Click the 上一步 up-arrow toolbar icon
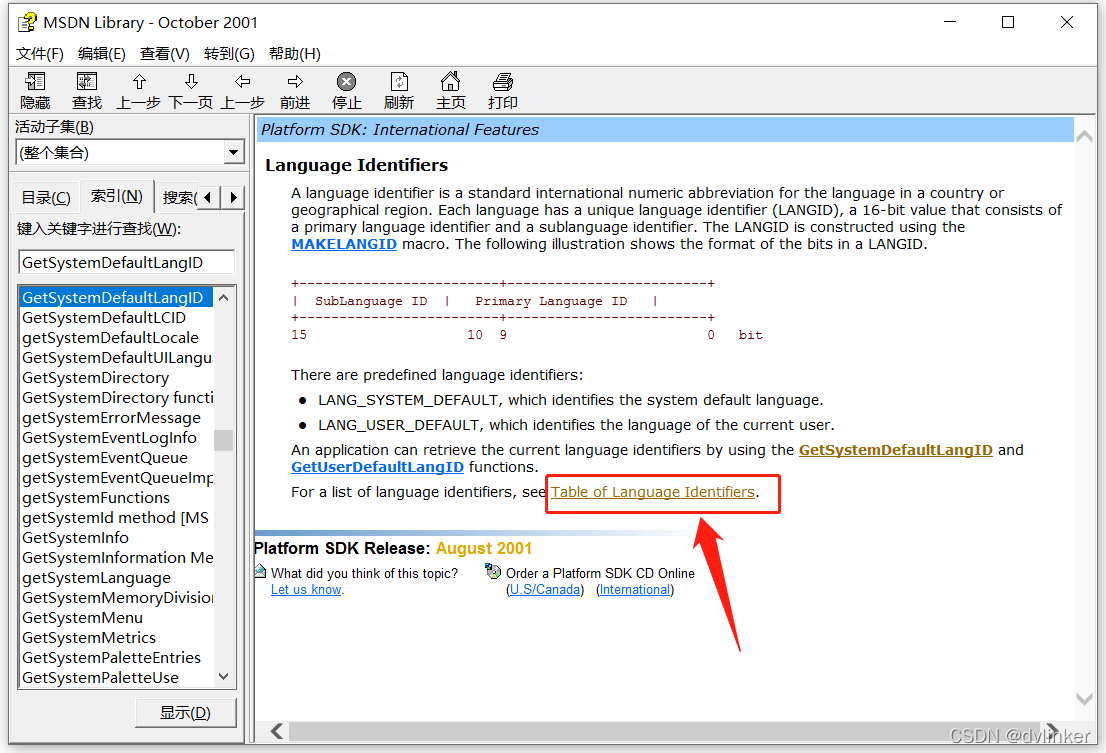The height and width of the screenshot is (753, 1106). click(139, 82)
